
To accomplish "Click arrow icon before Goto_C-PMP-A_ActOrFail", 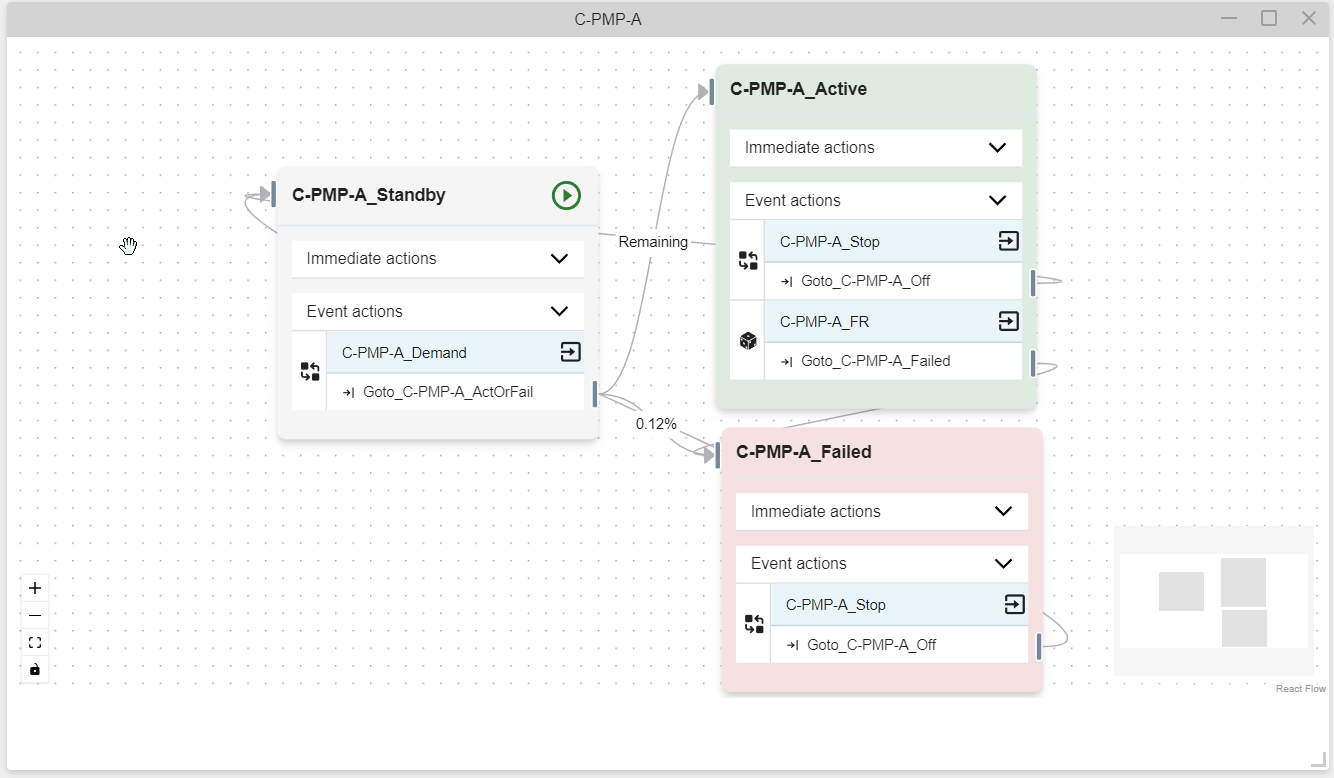I will pyautogui.click(x=348, y=392).
